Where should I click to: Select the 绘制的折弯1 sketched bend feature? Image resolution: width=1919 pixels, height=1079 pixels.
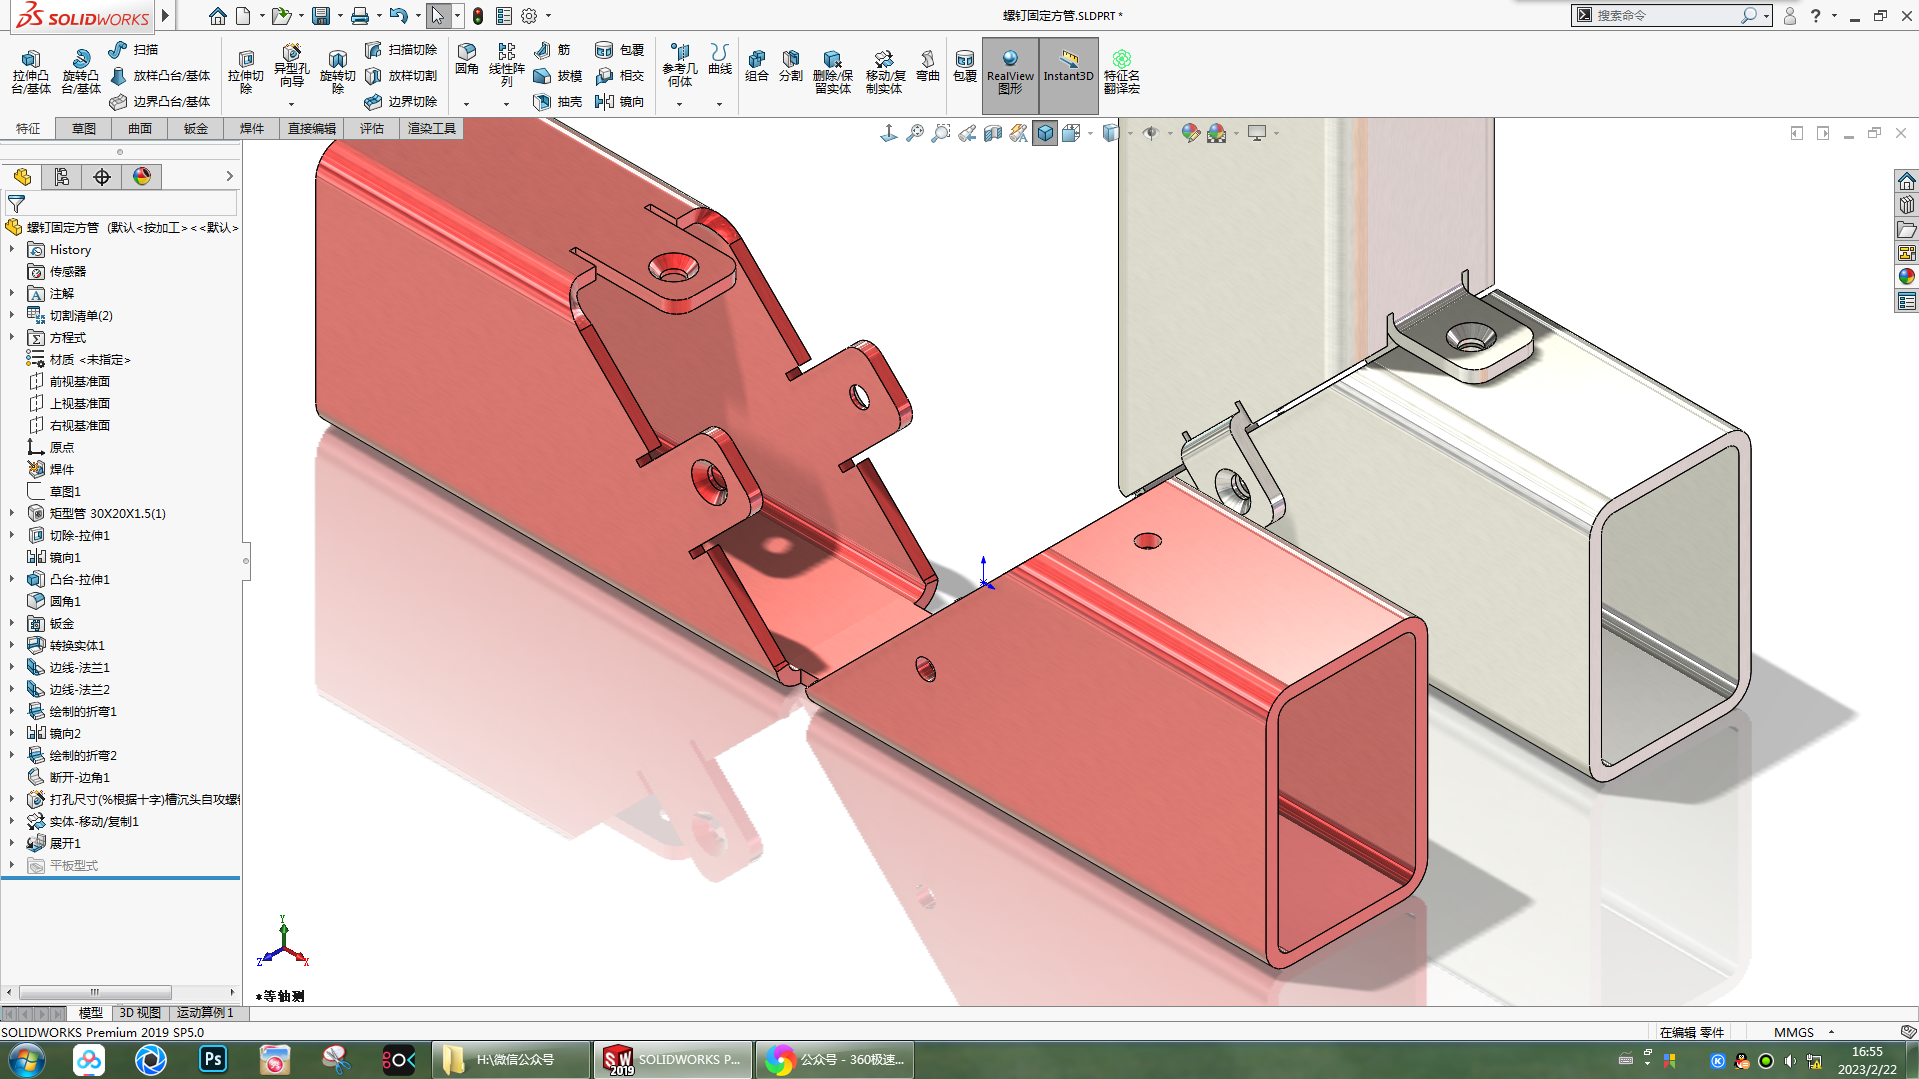pyautogui.click(x=72, y=712)
